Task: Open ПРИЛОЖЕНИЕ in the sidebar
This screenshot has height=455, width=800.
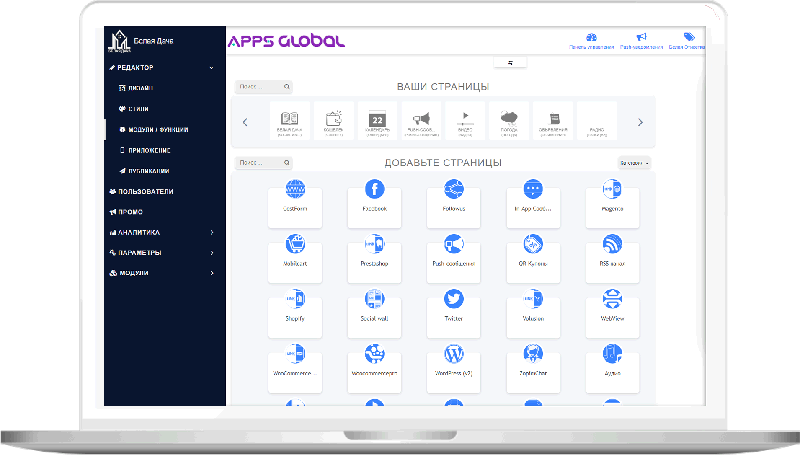Action: click(145, 150)
